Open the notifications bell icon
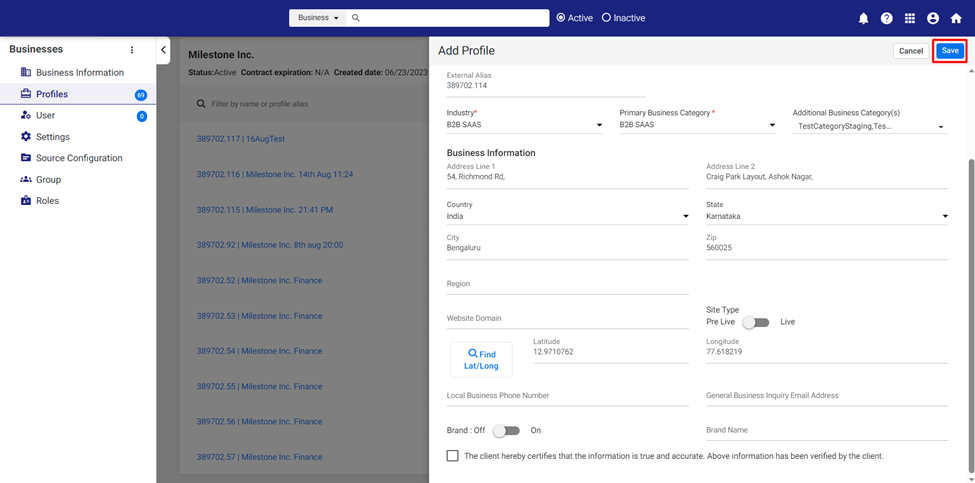This screenshot has height=483, width=975. point(864,19)
